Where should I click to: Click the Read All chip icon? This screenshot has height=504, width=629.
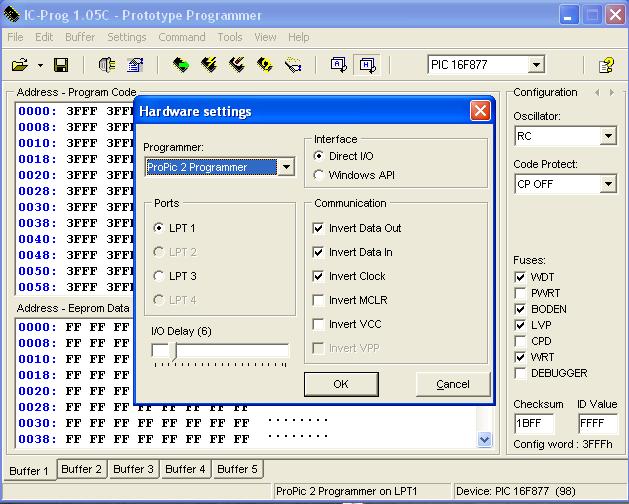coord(181,65)
